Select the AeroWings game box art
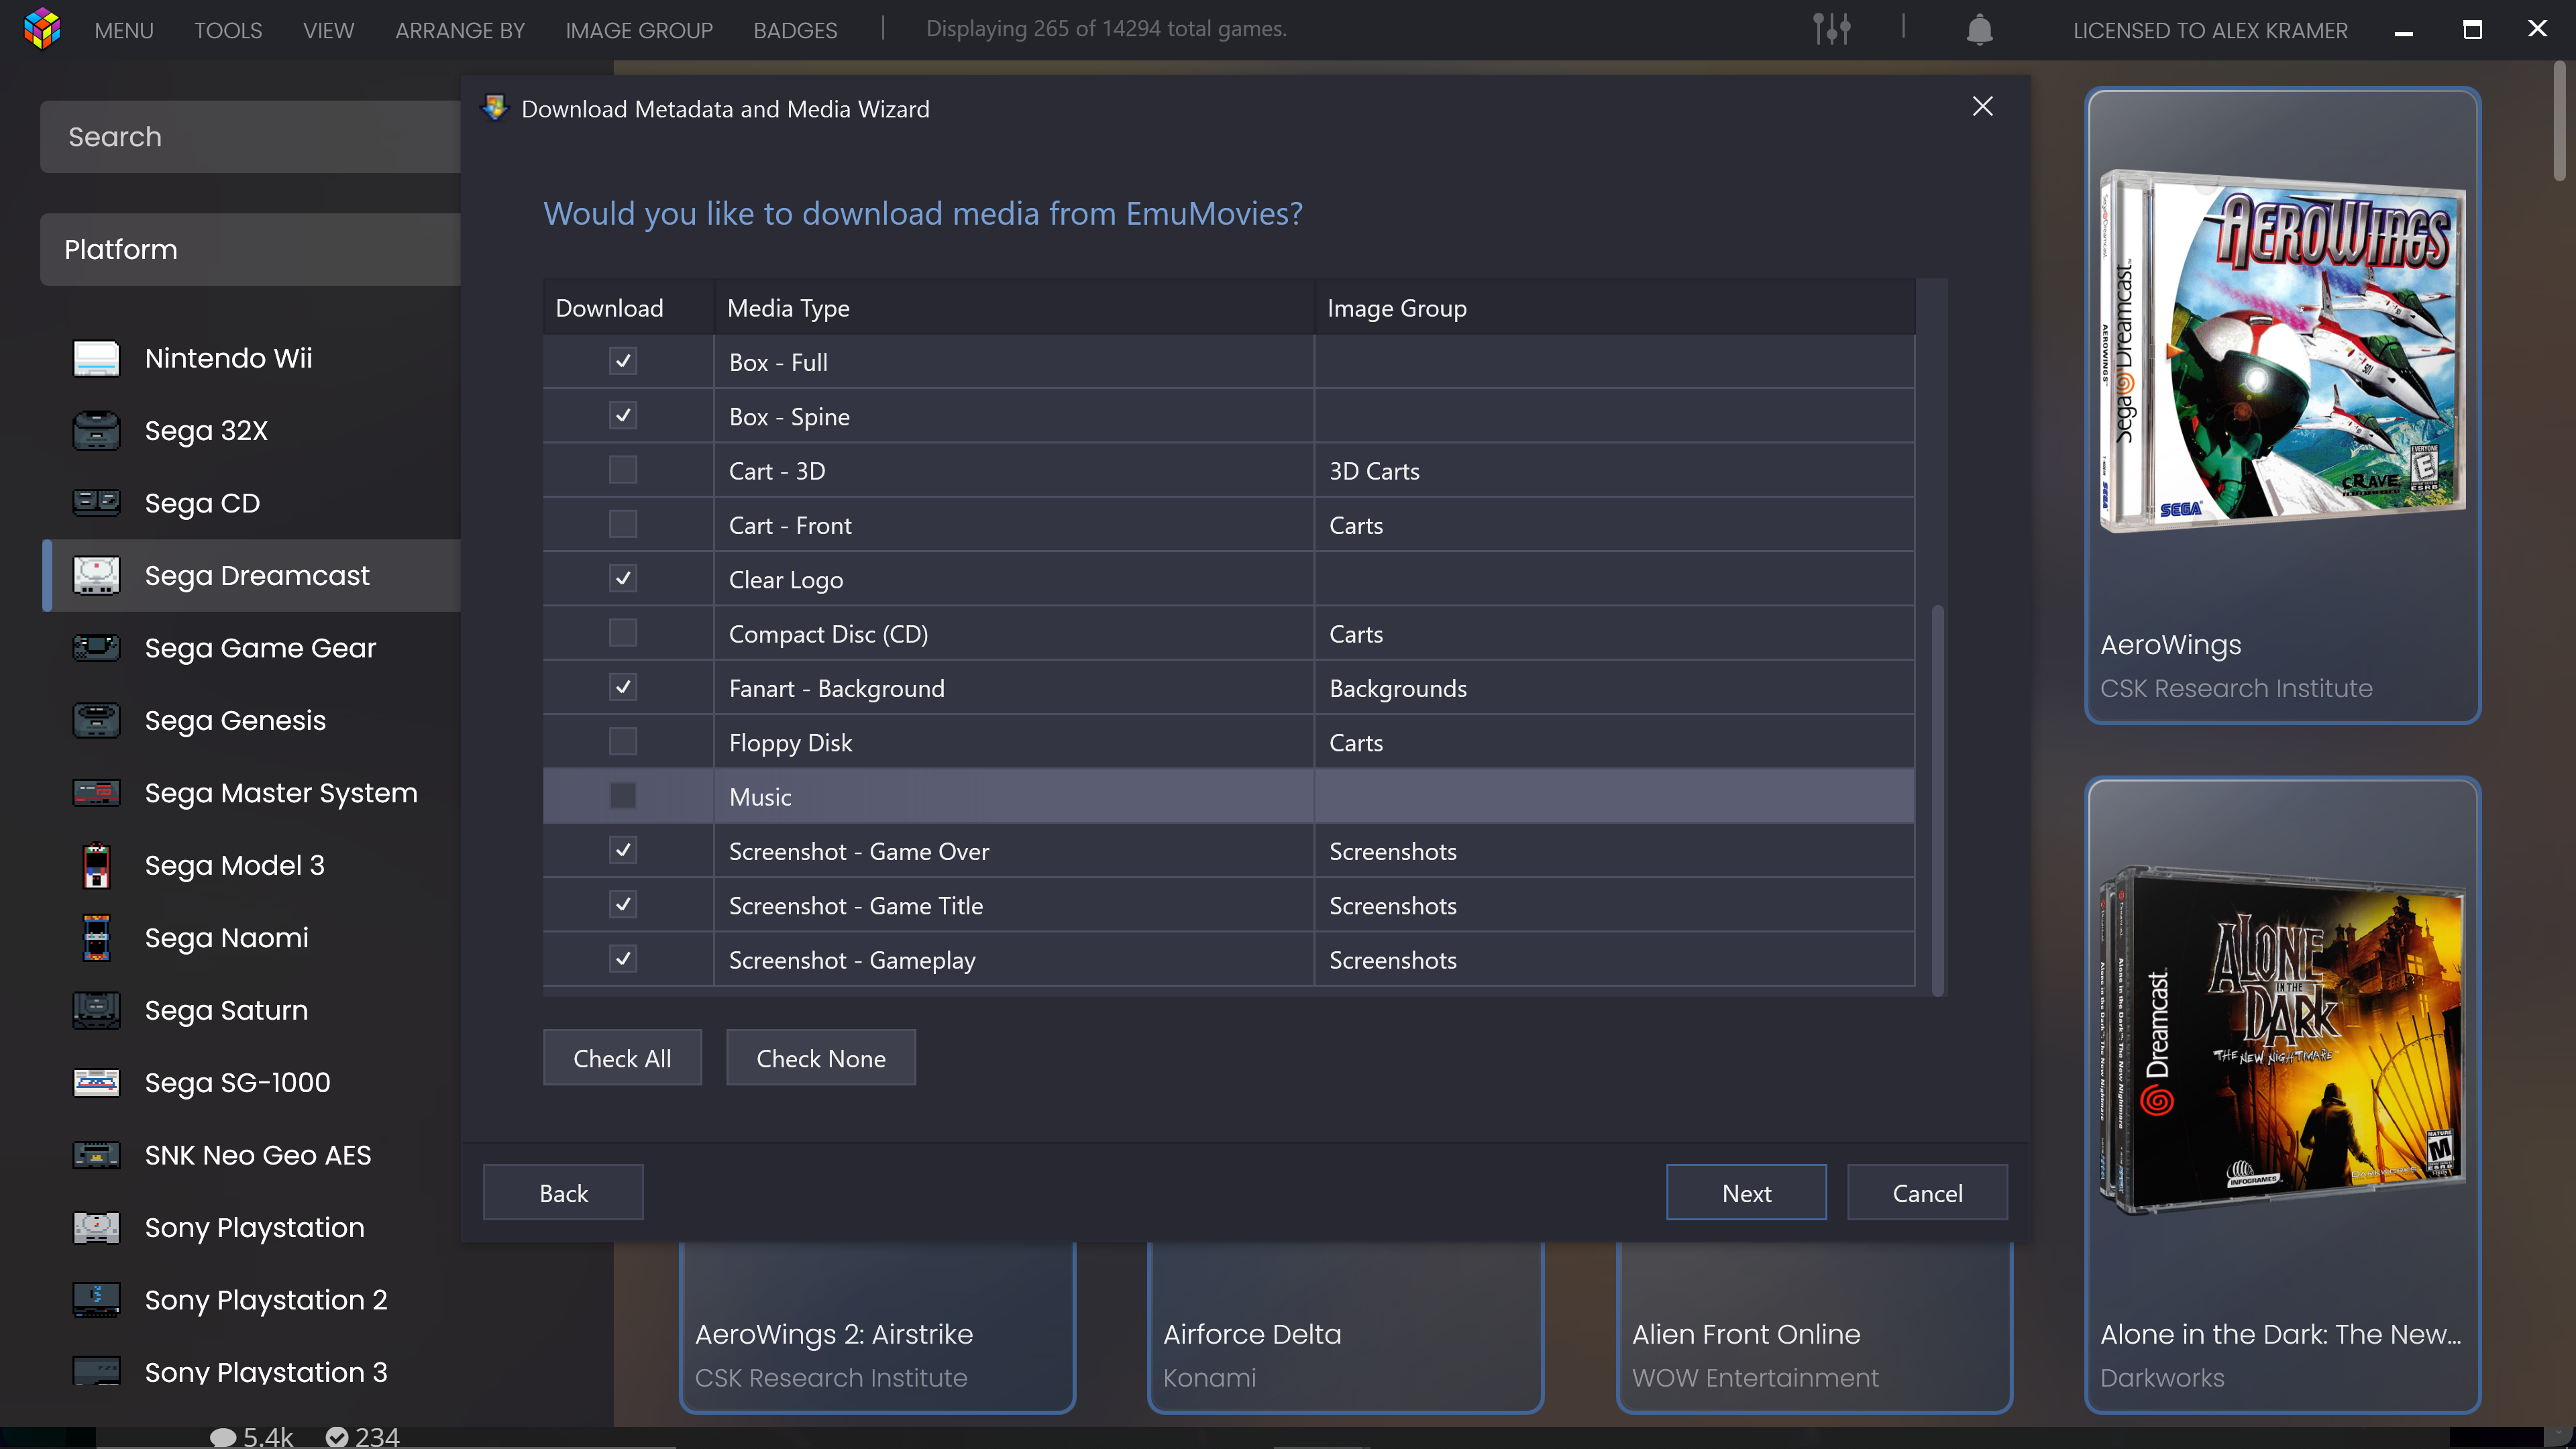Screen dimensions: 2576x1449 2282,350
